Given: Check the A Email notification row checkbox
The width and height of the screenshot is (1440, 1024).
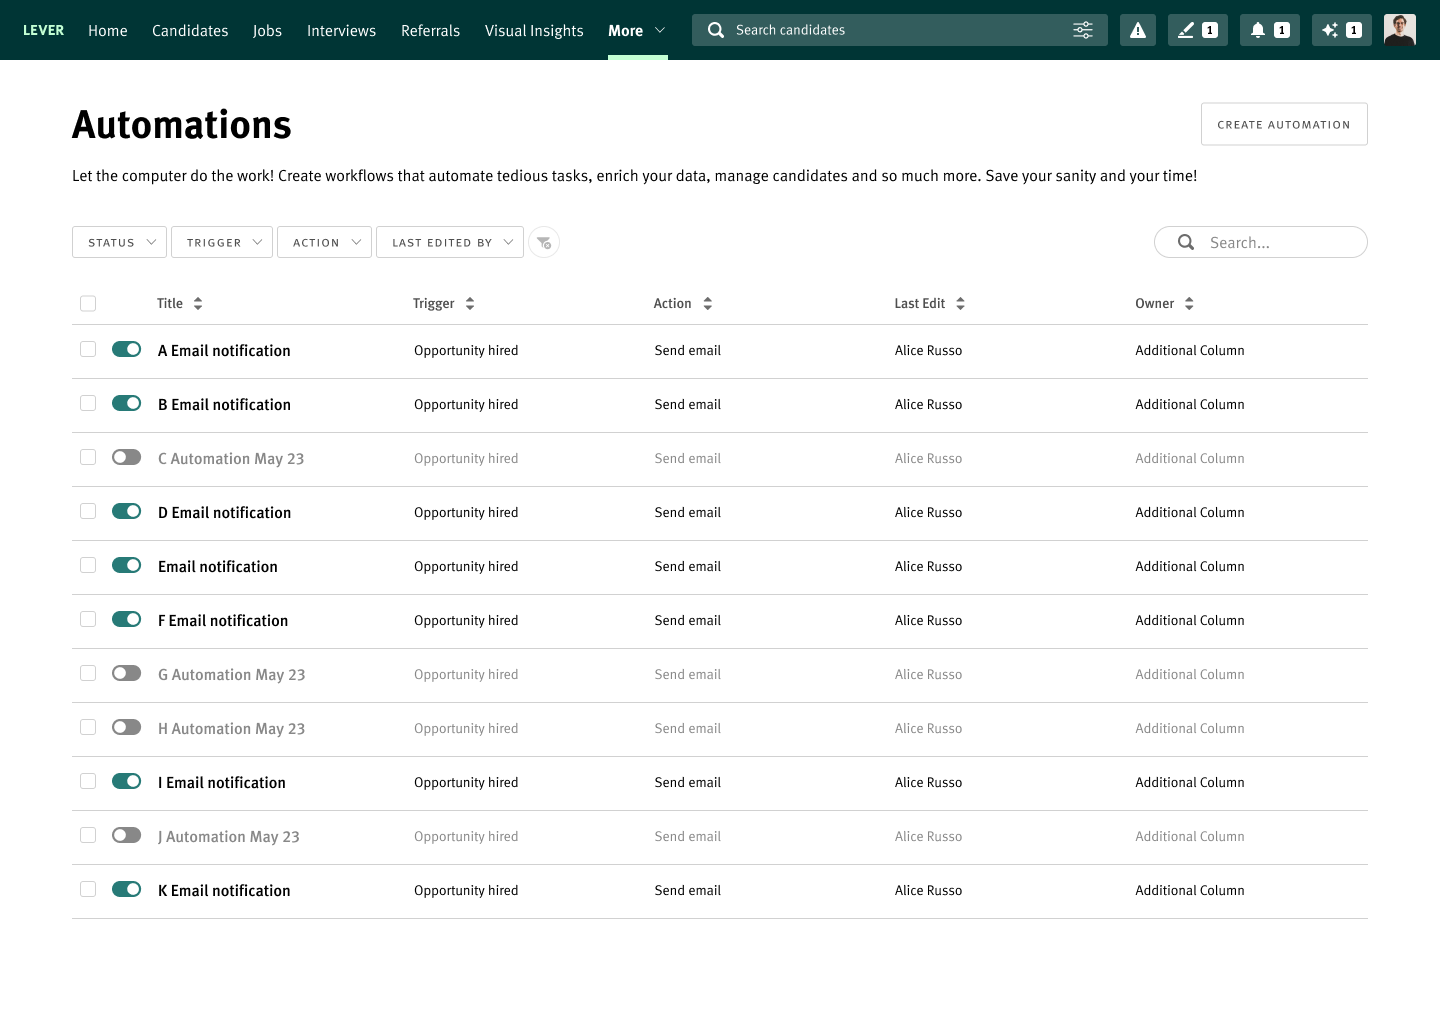Looking at the screenshot, I should point(88,349).
